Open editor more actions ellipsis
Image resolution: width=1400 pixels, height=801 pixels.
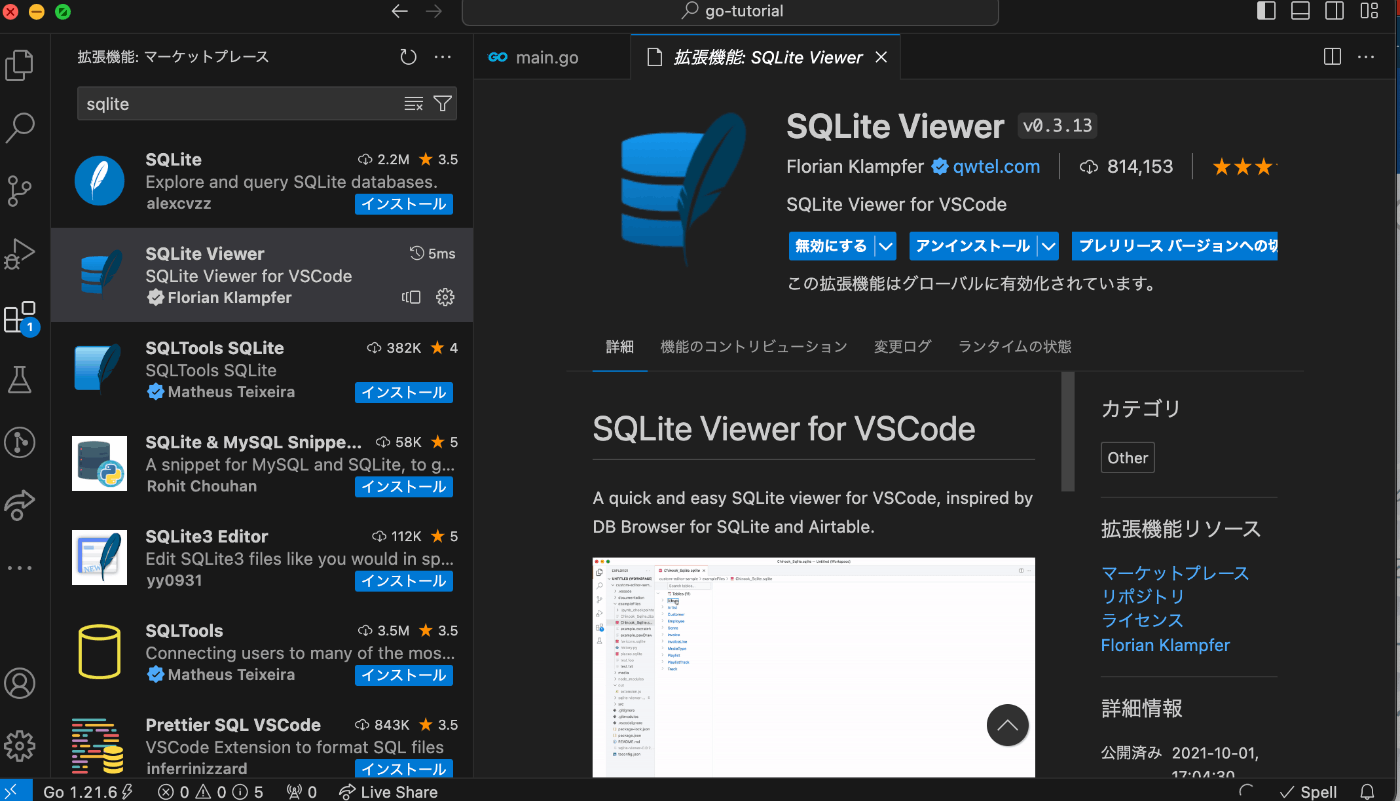tap(1366, 57)
